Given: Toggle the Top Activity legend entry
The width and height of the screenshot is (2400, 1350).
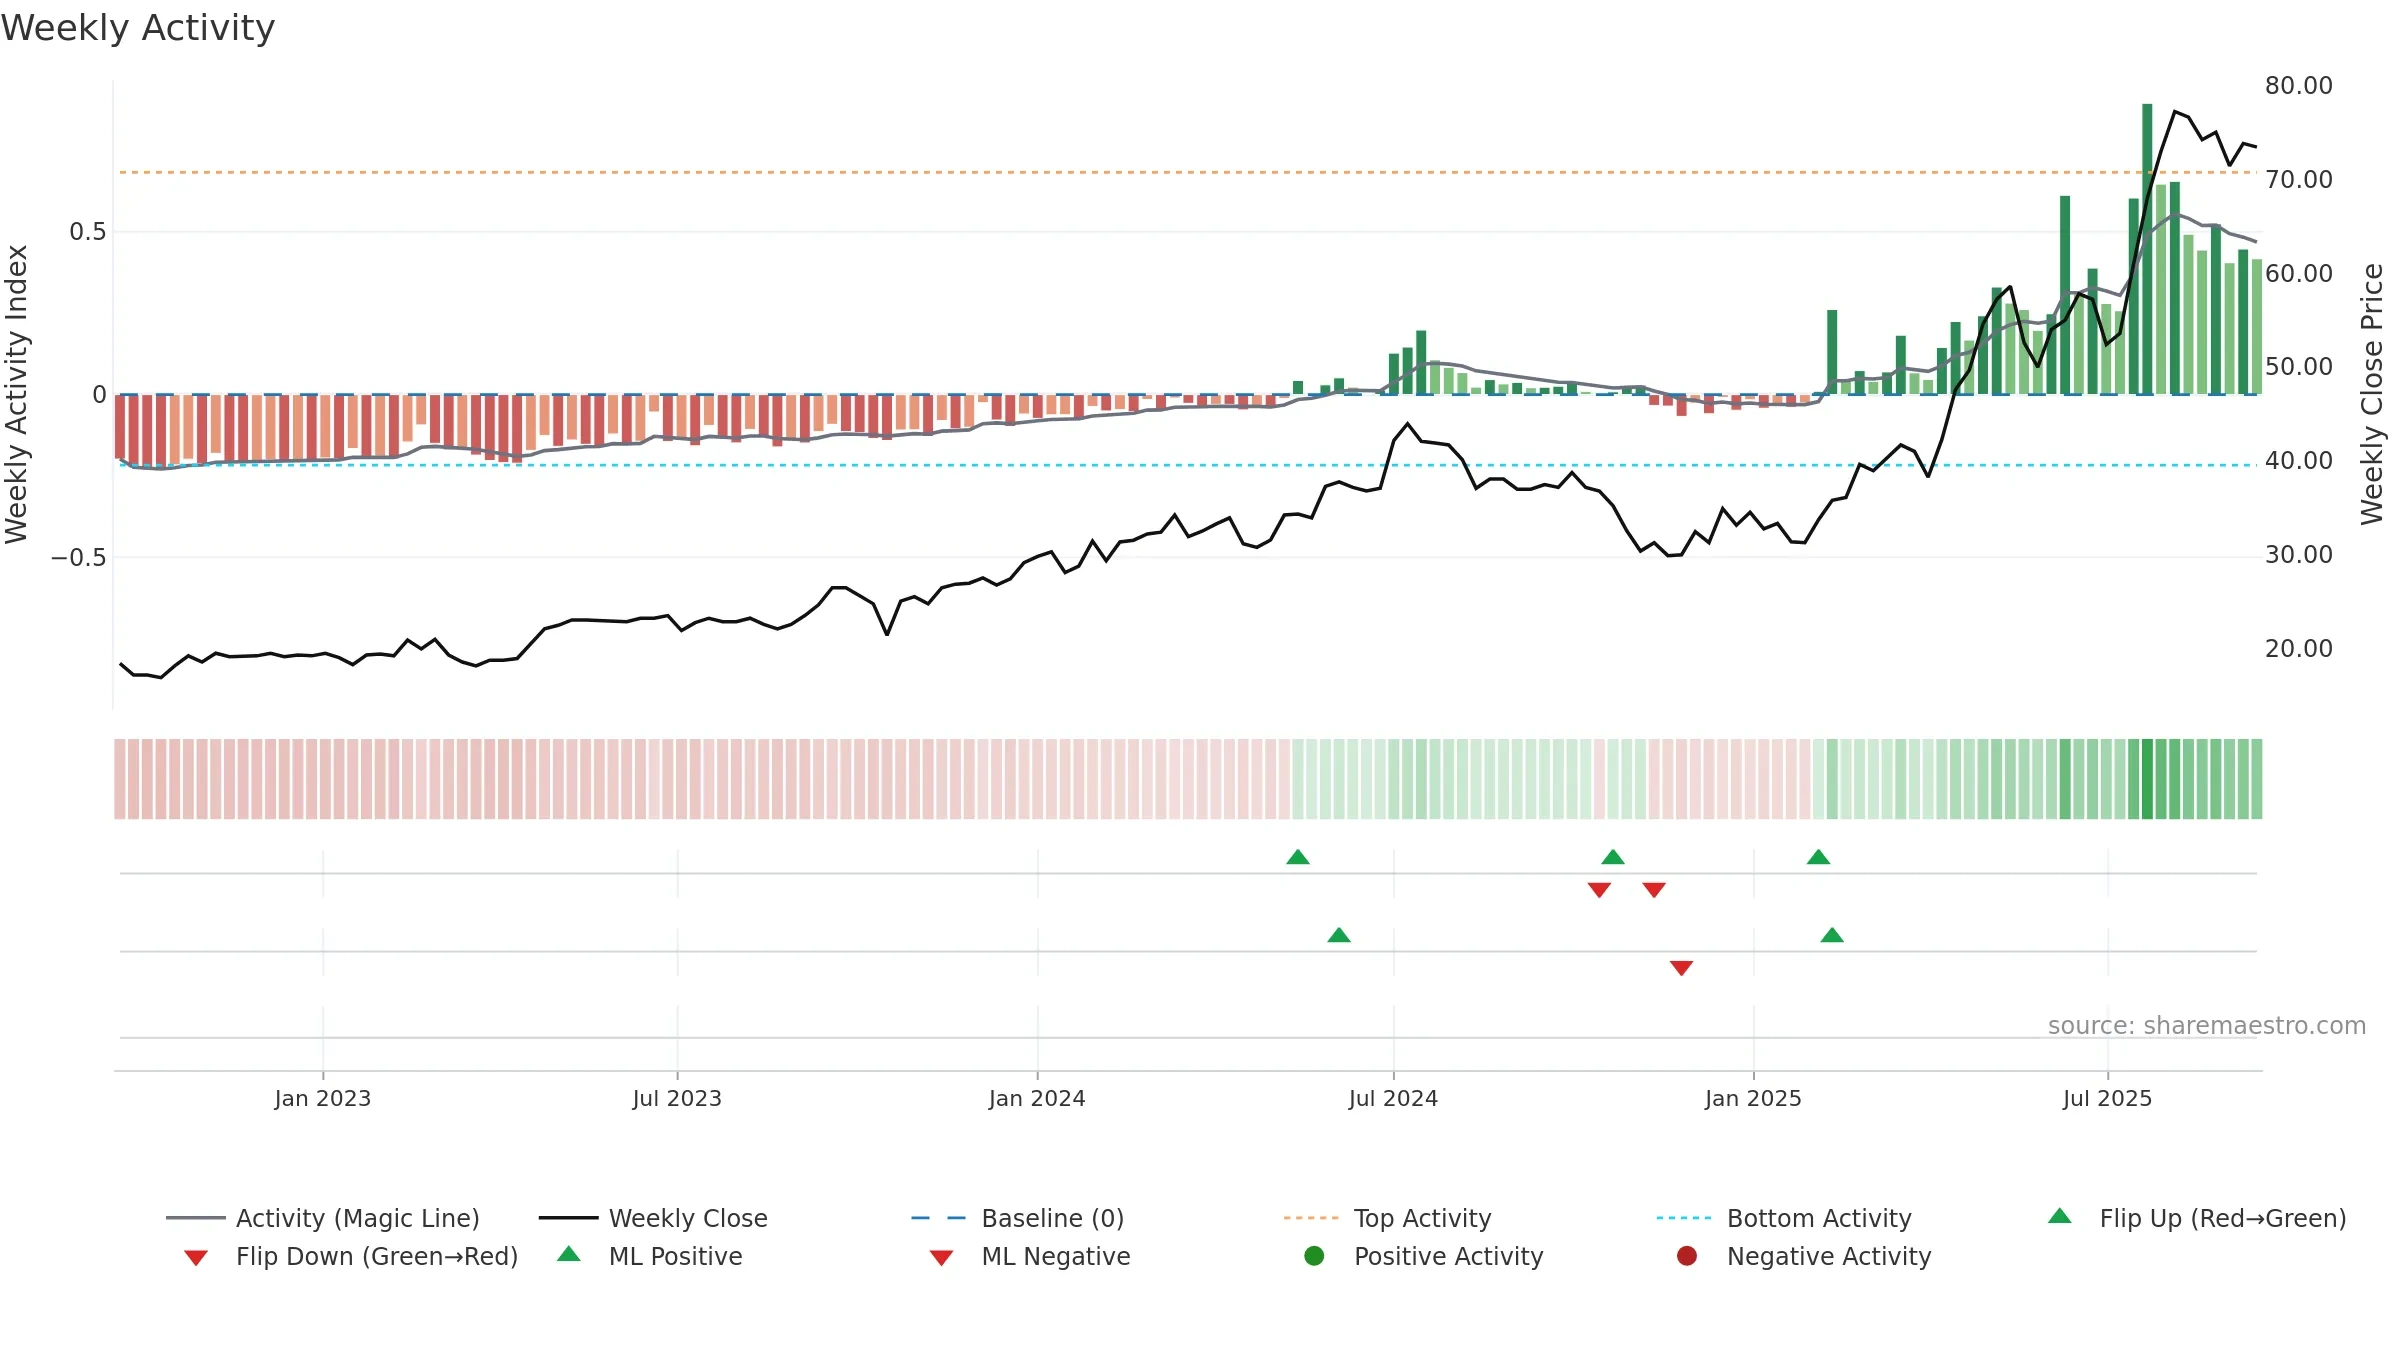Looking at the screenshot, I should coord(1387,1218).
